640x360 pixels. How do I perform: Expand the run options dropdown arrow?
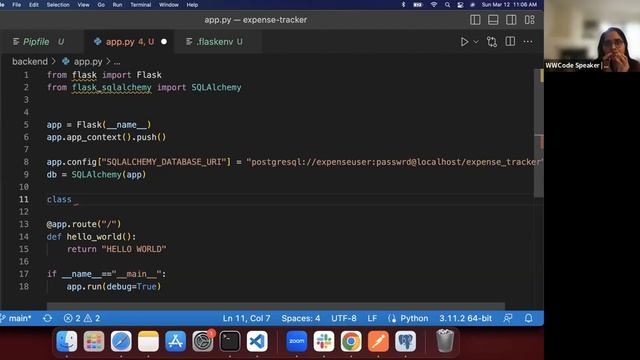click(476, 42)
